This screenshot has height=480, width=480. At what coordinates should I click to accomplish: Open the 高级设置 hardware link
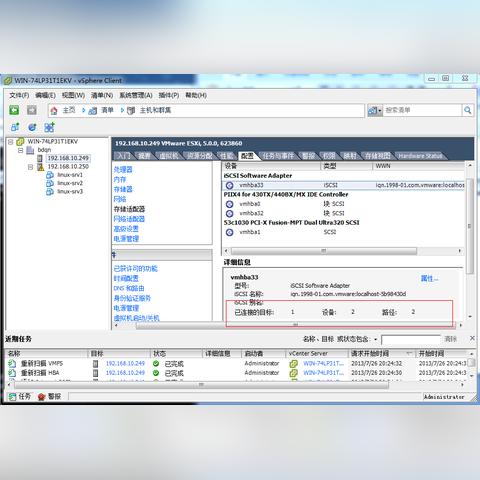[126, 229]
